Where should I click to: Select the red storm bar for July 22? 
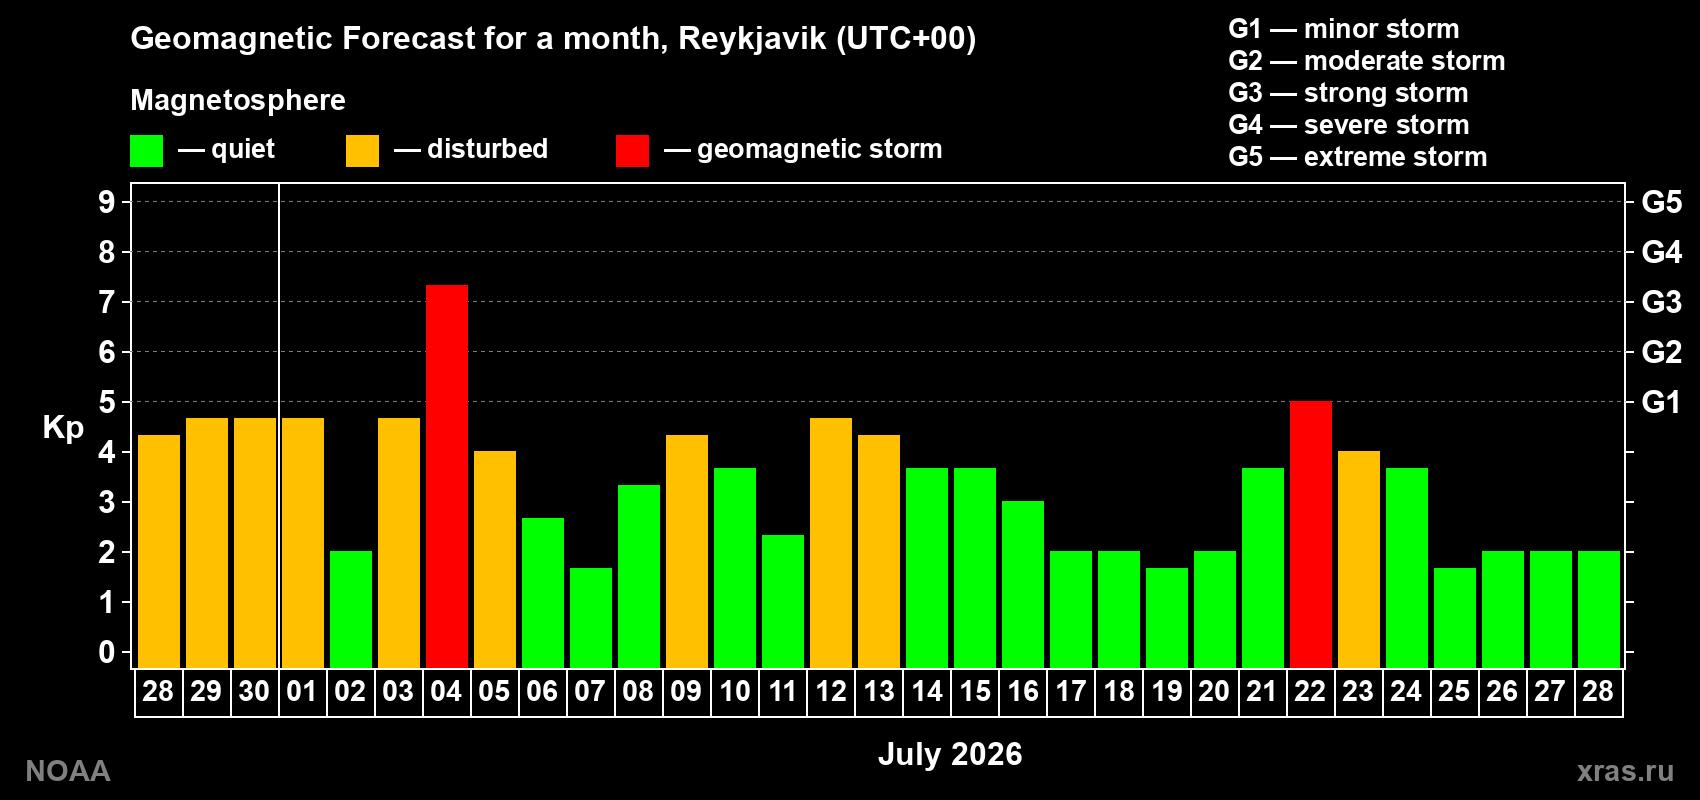(x=1311, y=534)
